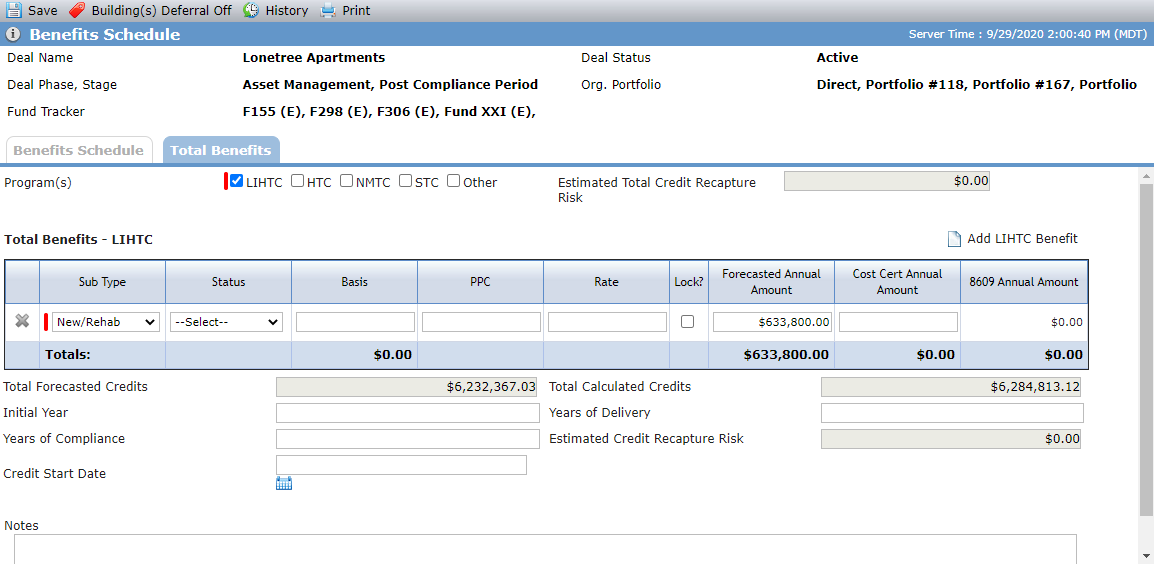Select the Total Benefits tab
This screenshot has height=564, width=1154.
[221, 150]
